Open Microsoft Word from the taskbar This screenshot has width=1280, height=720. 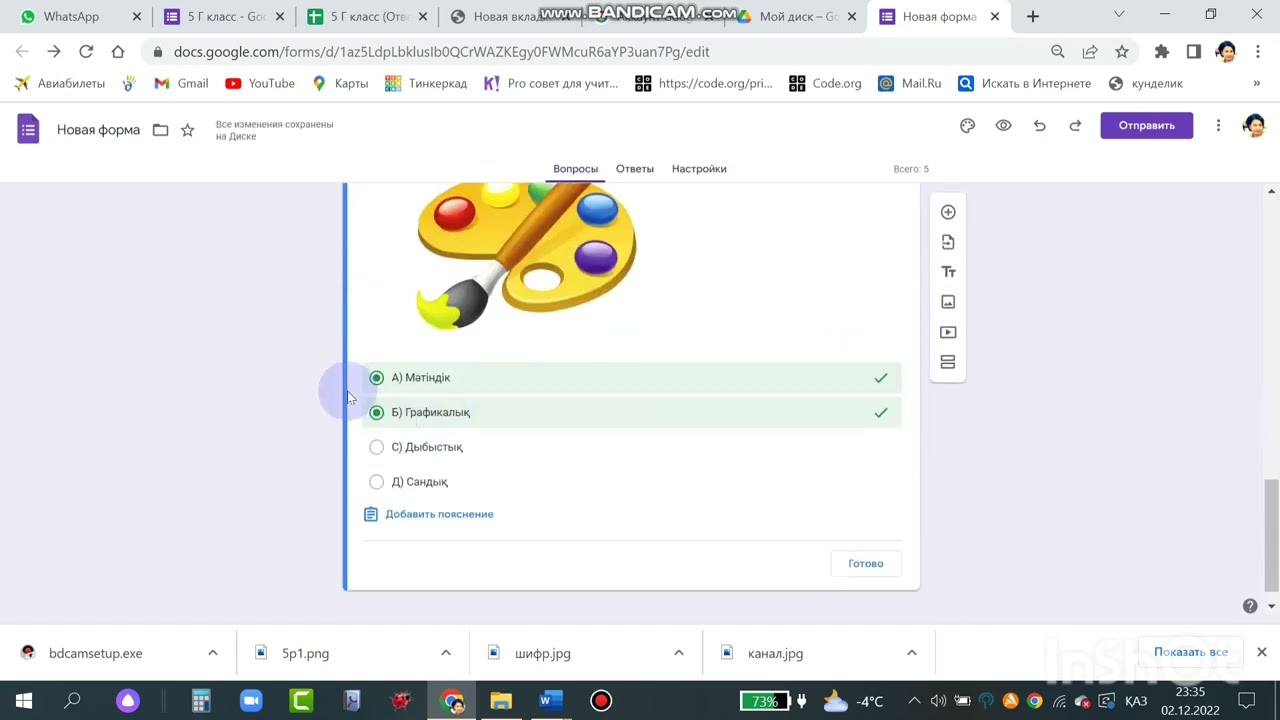(551, 701)
